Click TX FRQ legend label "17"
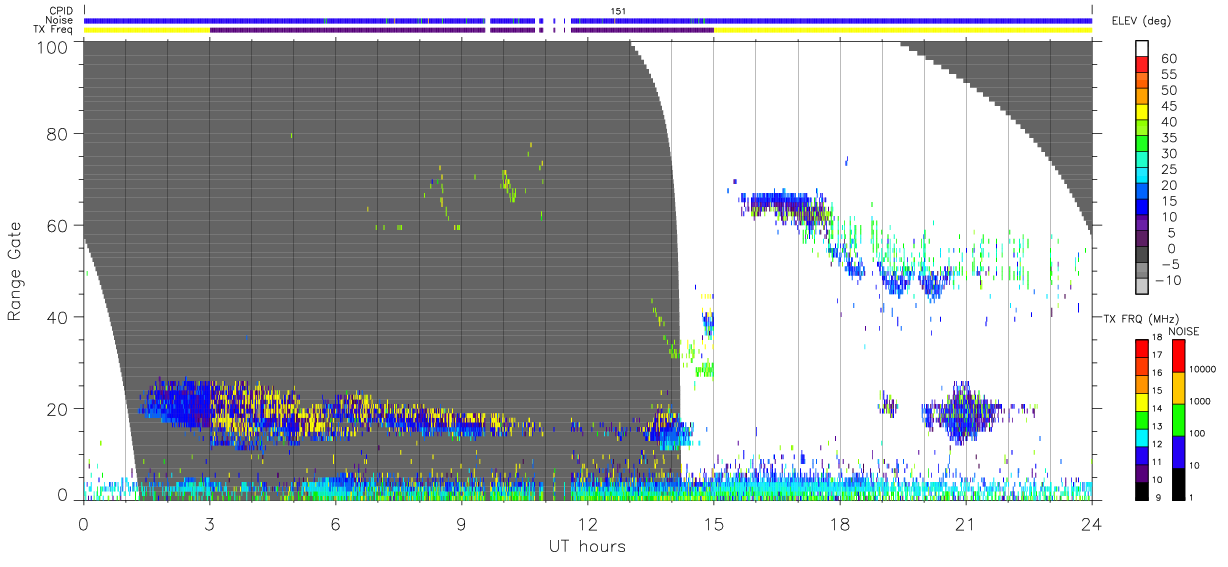Image resolution: width=1228 pixels, height=567 pixels. pos(1155,355)
